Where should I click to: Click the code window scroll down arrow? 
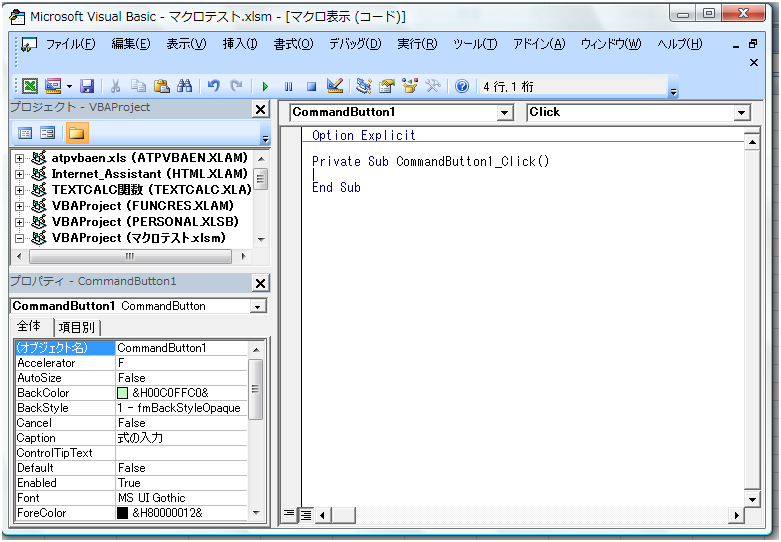(752, 498)
